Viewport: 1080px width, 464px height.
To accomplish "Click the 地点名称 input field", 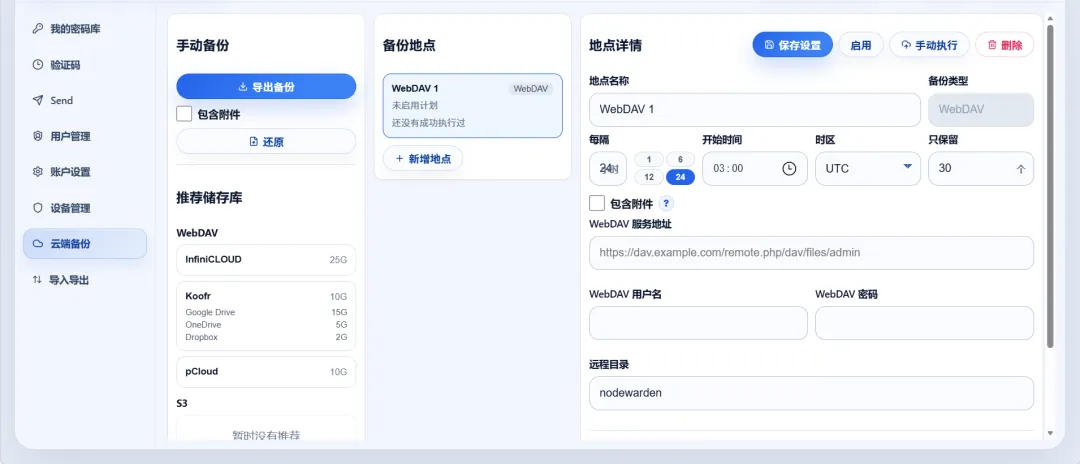I will [755, 109].
